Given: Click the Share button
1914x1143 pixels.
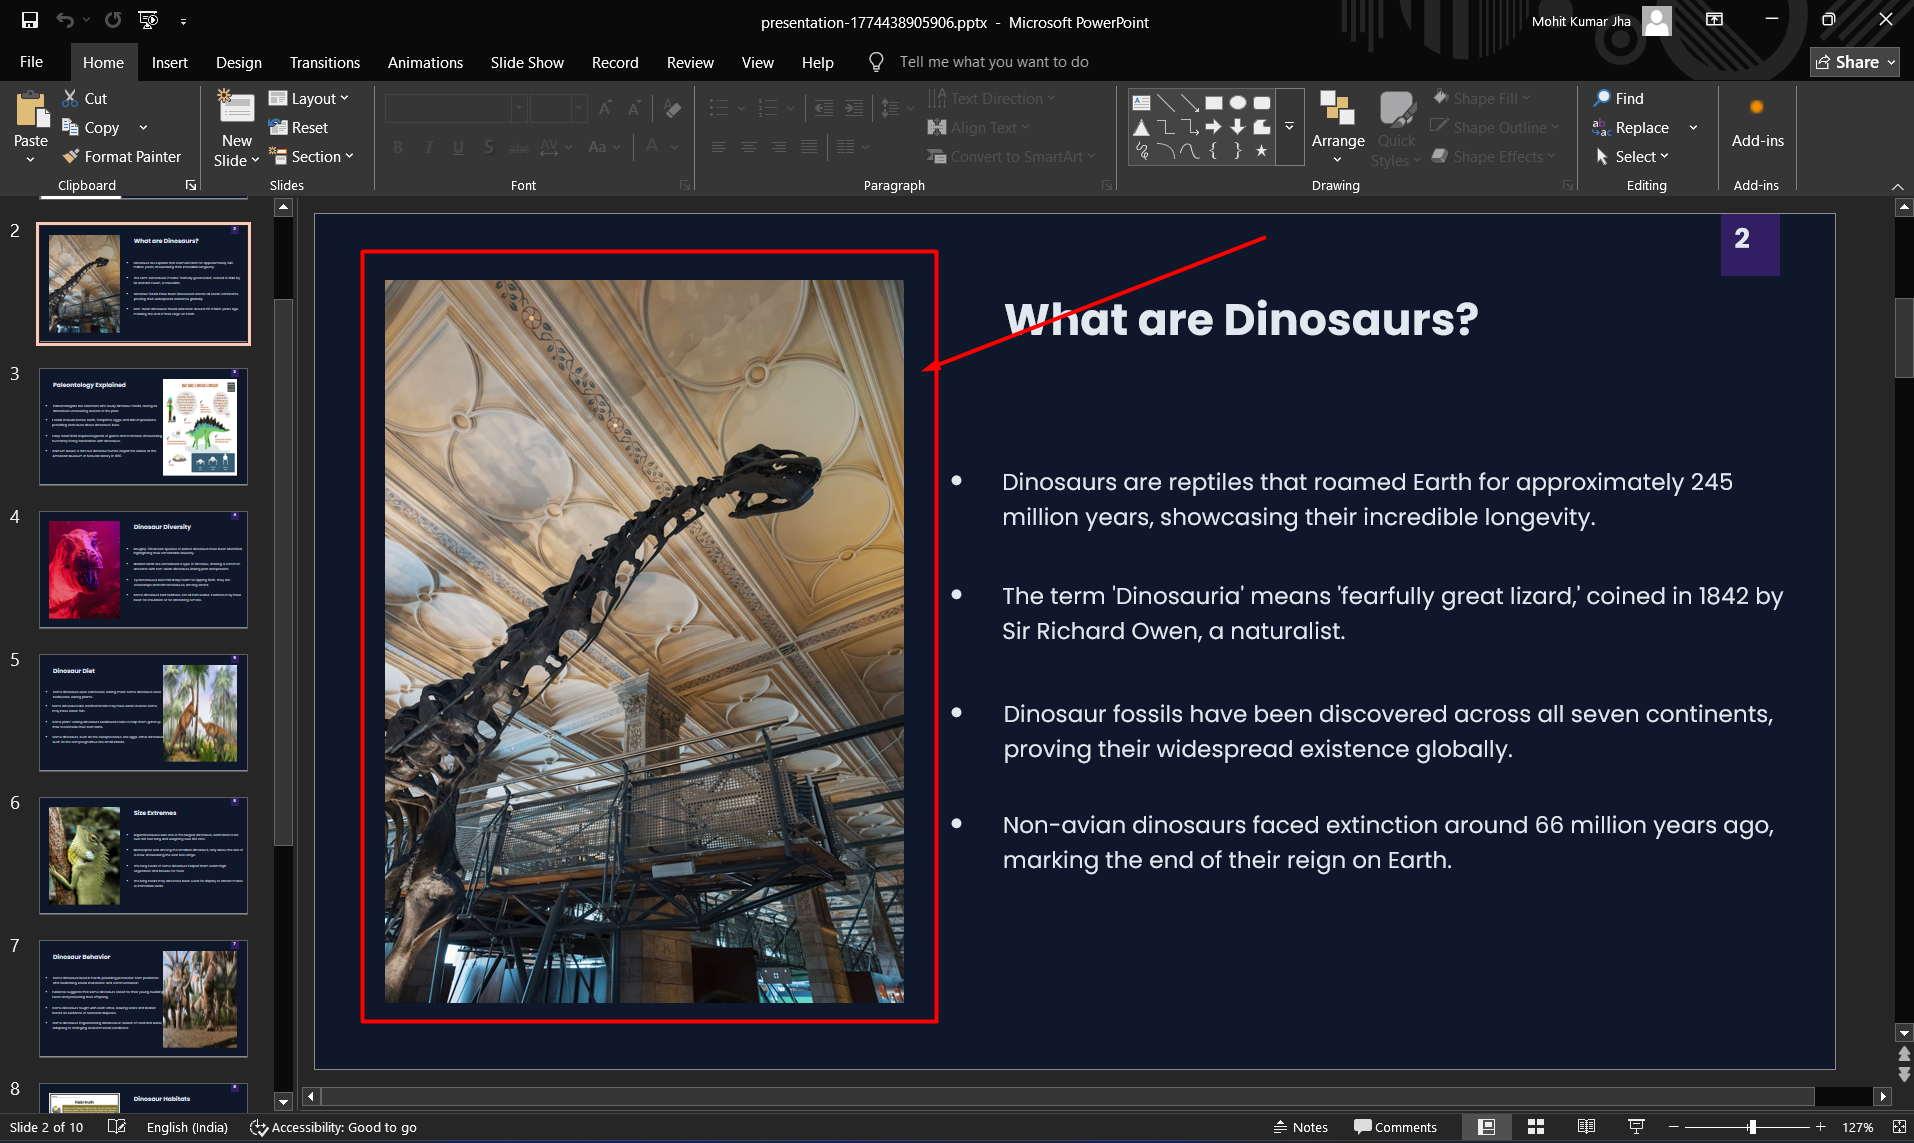Looking at the screenshot, I should click(x=1854, y=62).
